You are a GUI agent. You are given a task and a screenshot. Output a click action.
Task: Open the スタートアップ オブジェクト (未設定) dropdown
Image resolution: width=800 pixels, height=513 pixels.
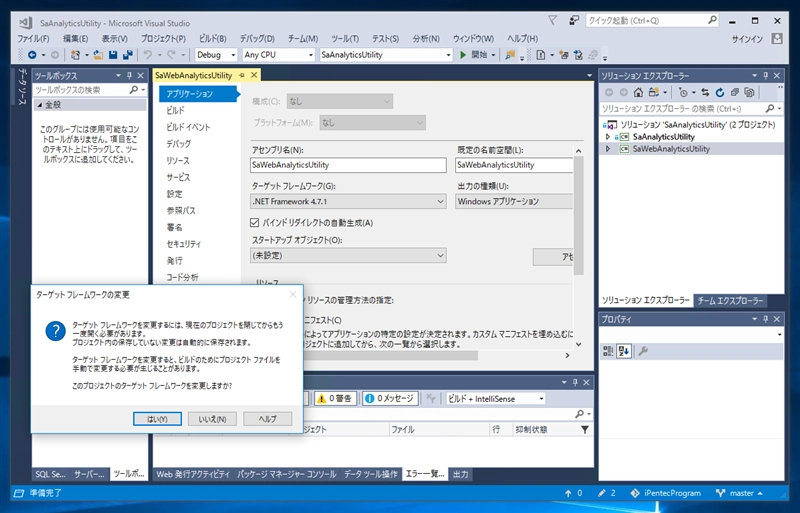click(x=348, y=255)
